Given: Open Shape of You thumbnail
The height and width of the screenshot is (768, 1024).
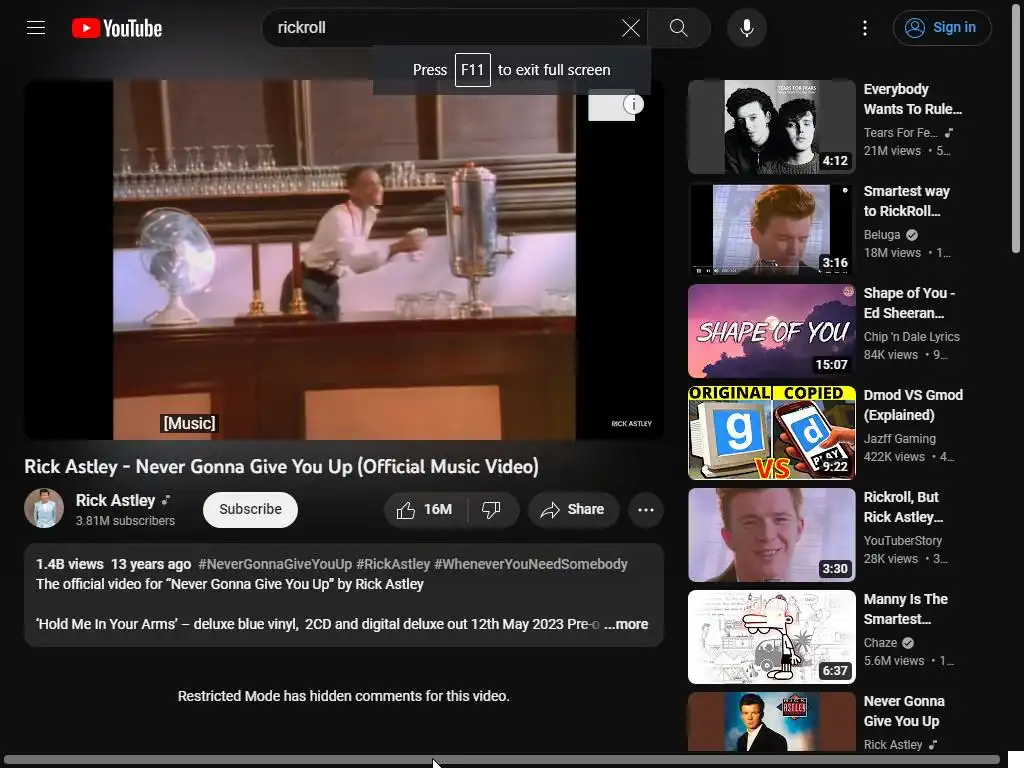Looking at the screenshot, I should pyautogui.click(x=771, y=331).
